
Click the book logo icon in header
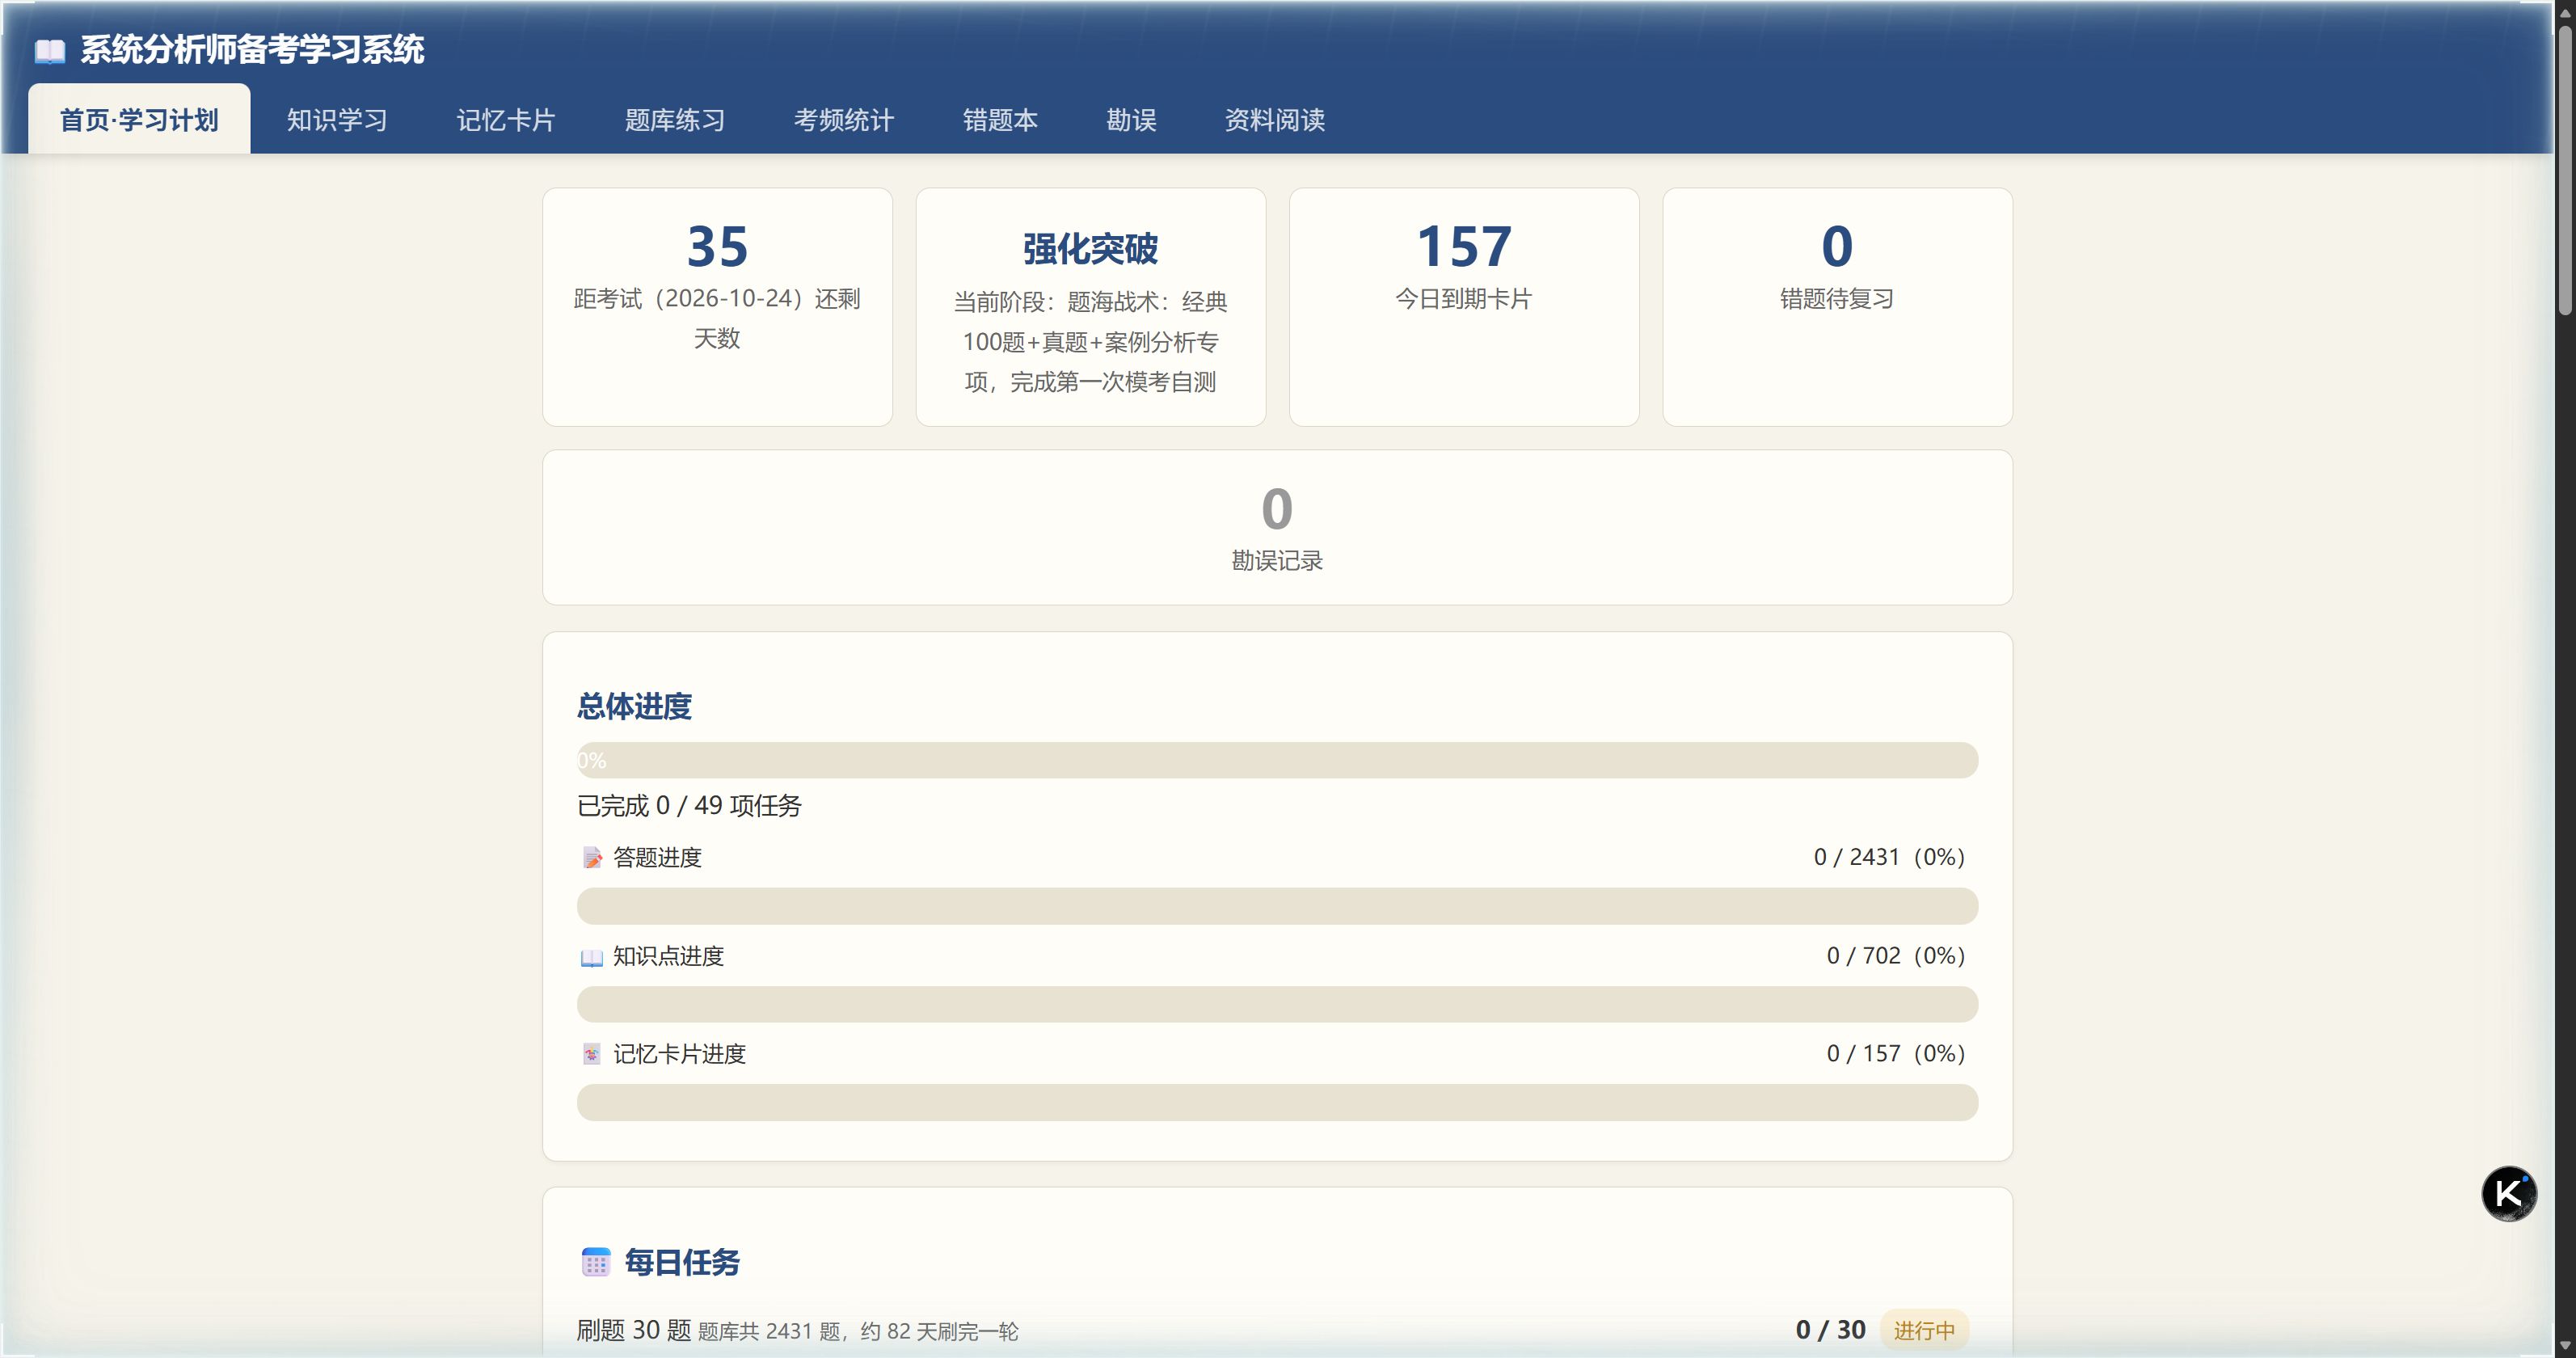point(49,50)
